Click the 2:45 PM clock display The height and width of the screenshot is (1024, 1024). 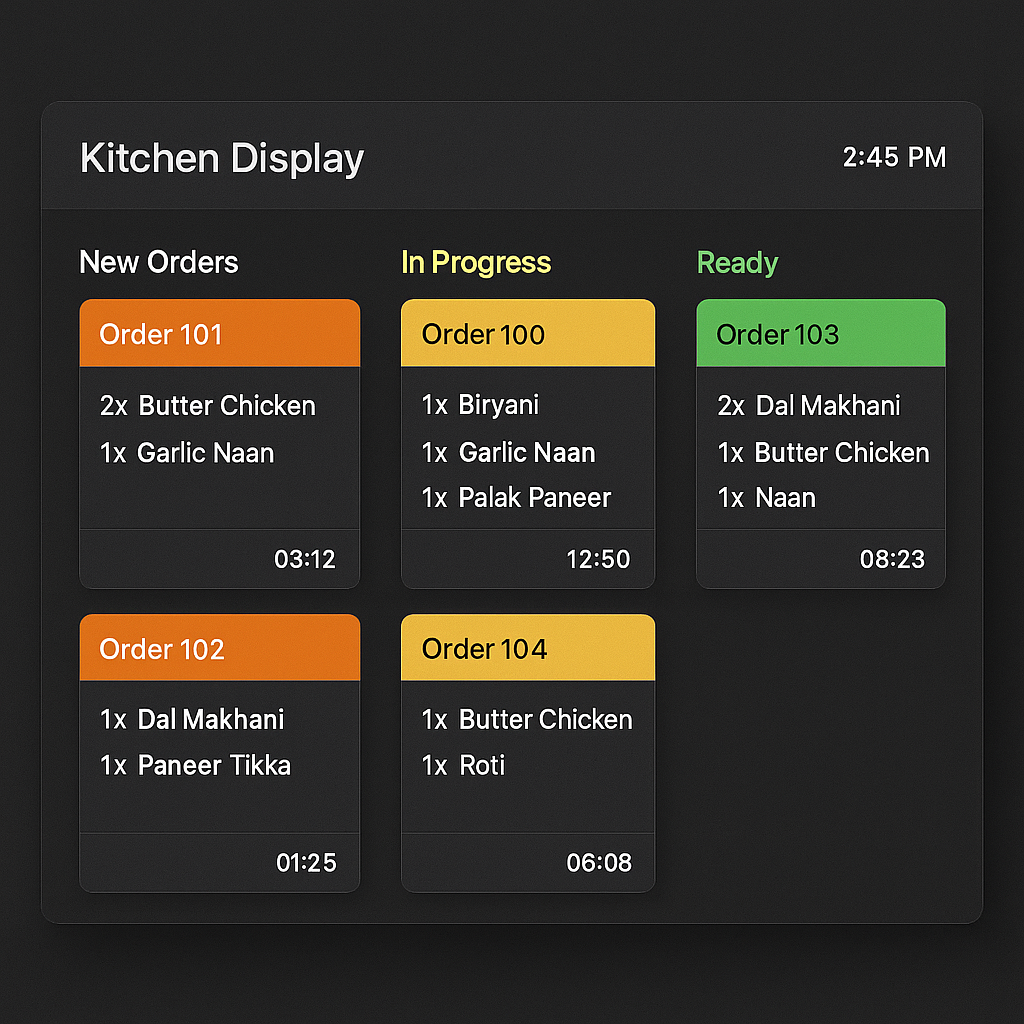click(893, 157)
